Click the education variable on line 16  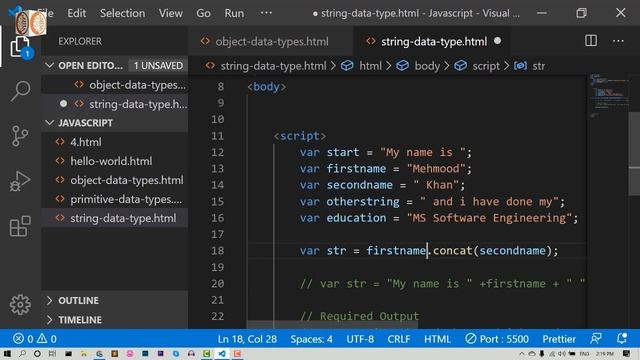[356, 218]
